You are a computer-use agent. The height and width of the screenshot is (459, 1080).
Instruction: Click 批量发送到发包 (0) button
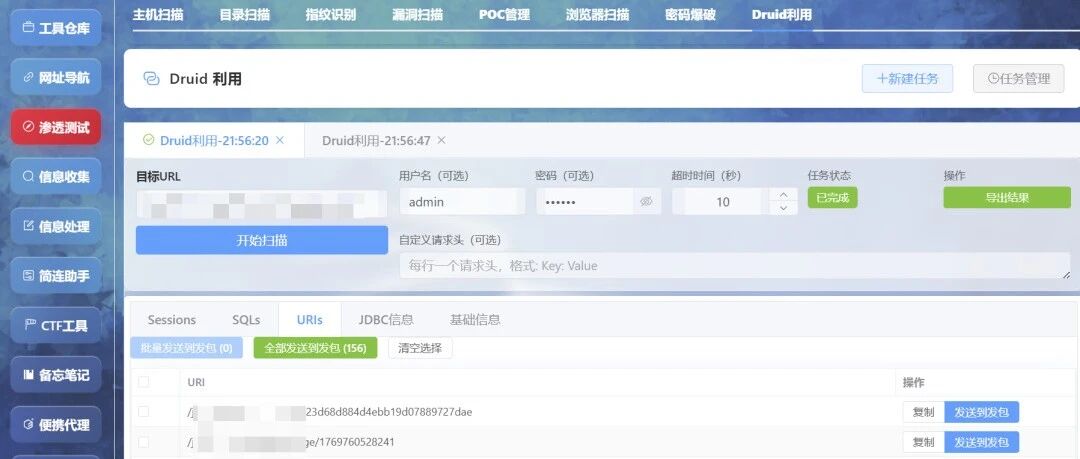[186, 348]
